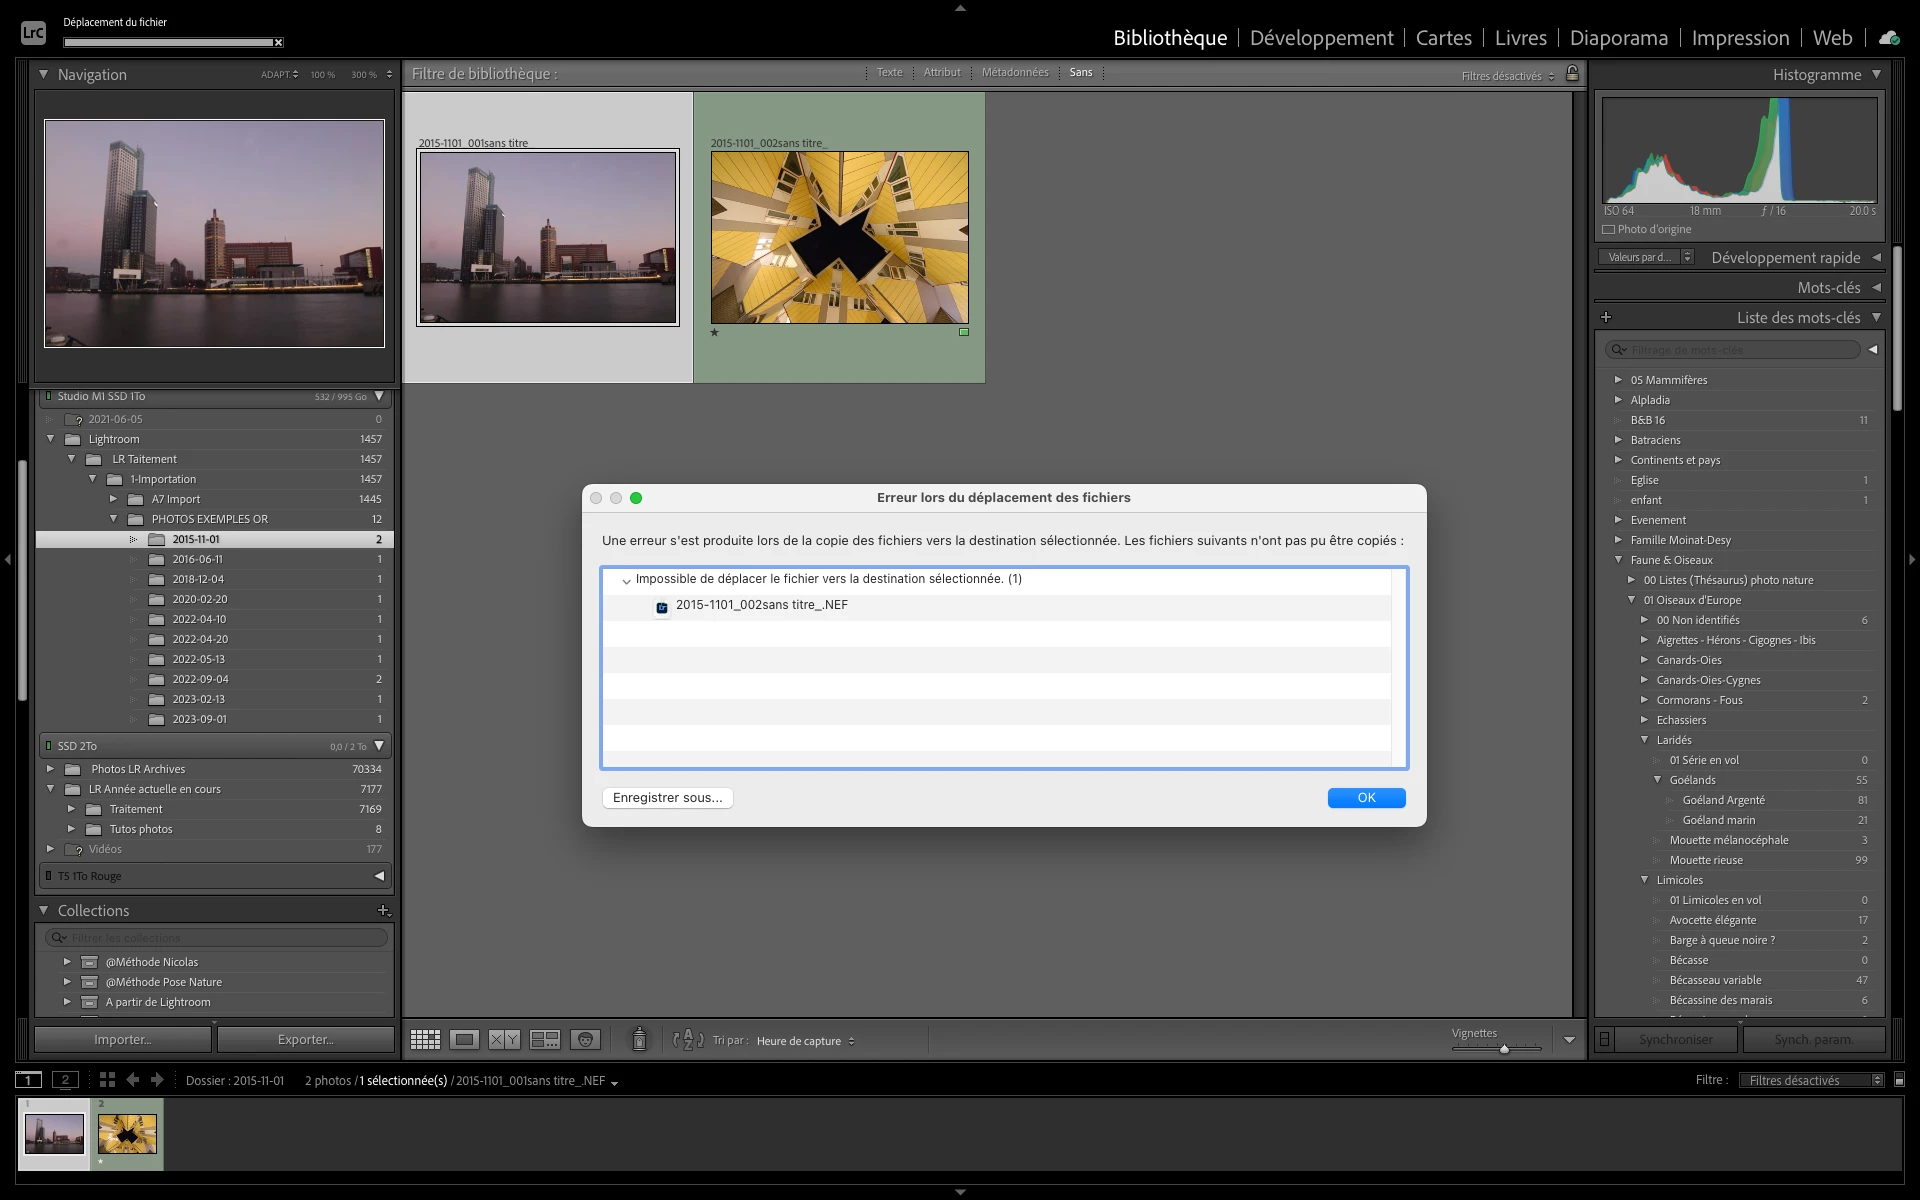The image size is (1920, 1200).
Task: Switch to the Développement module
Action: point(1321,38)
